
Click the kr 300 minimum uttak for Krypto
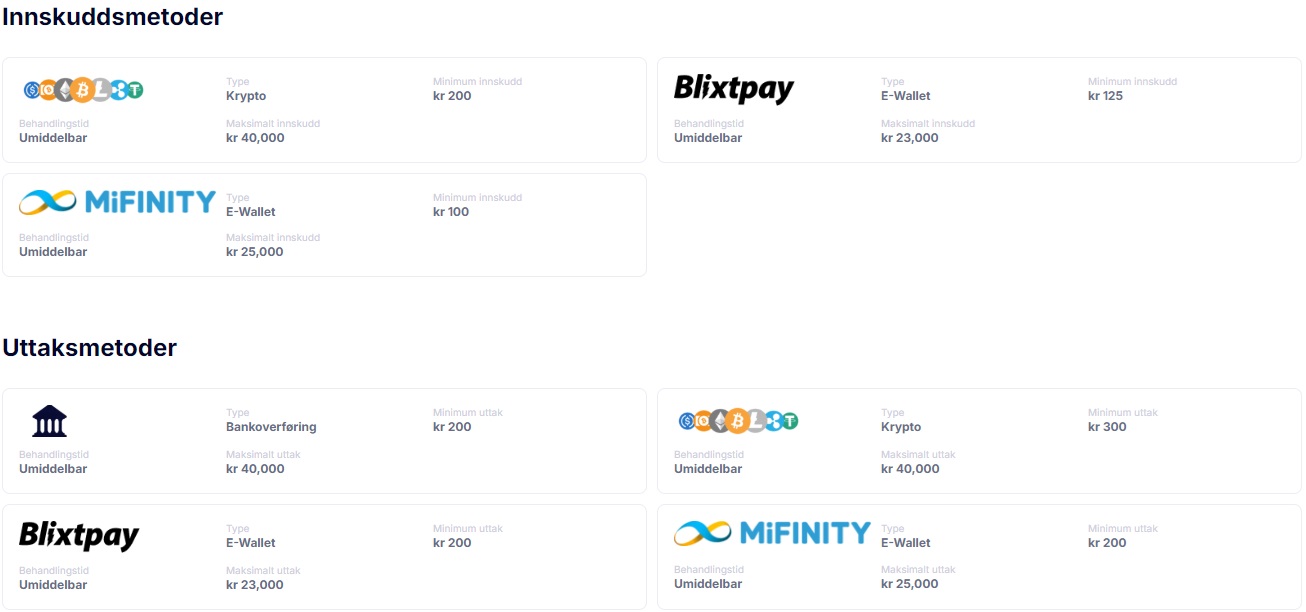click(x=1107, y=427)
